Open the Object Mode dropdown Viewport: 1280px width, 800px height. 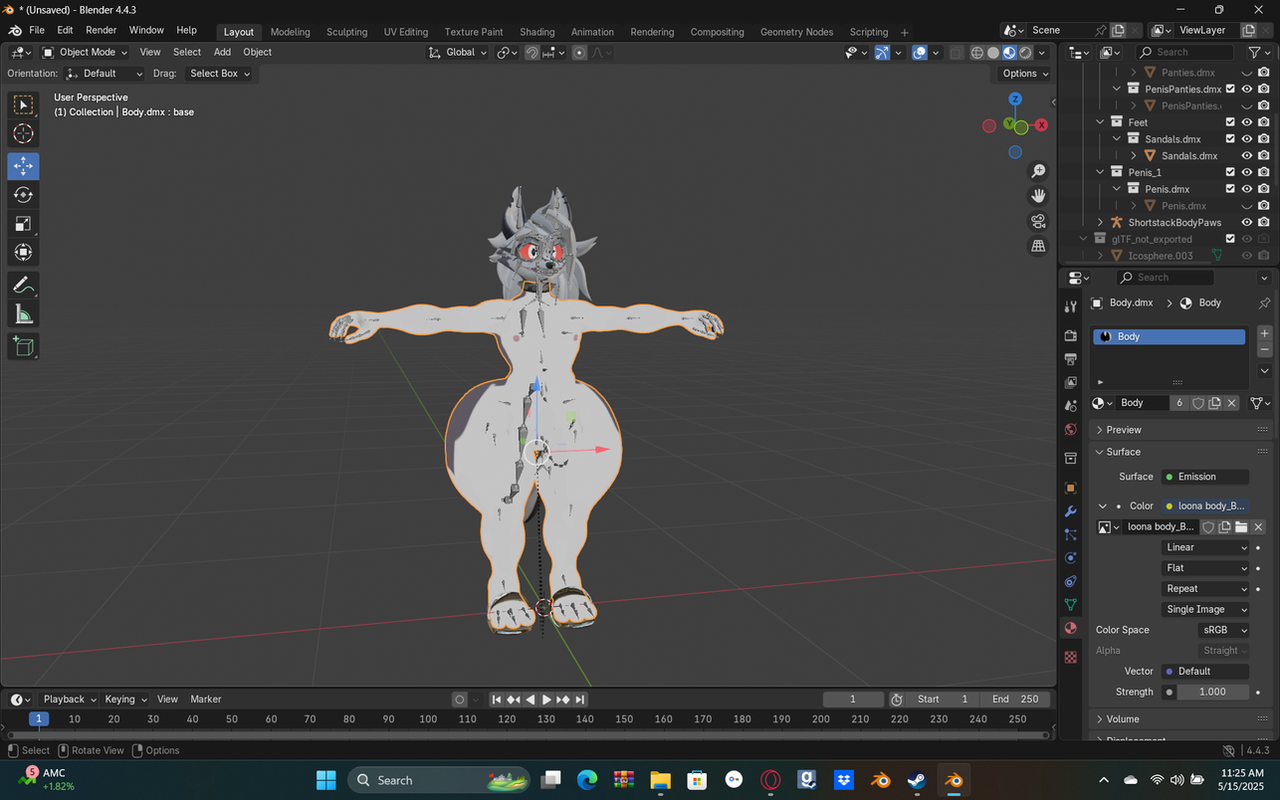pyautogui.click(x=85, y=52)
